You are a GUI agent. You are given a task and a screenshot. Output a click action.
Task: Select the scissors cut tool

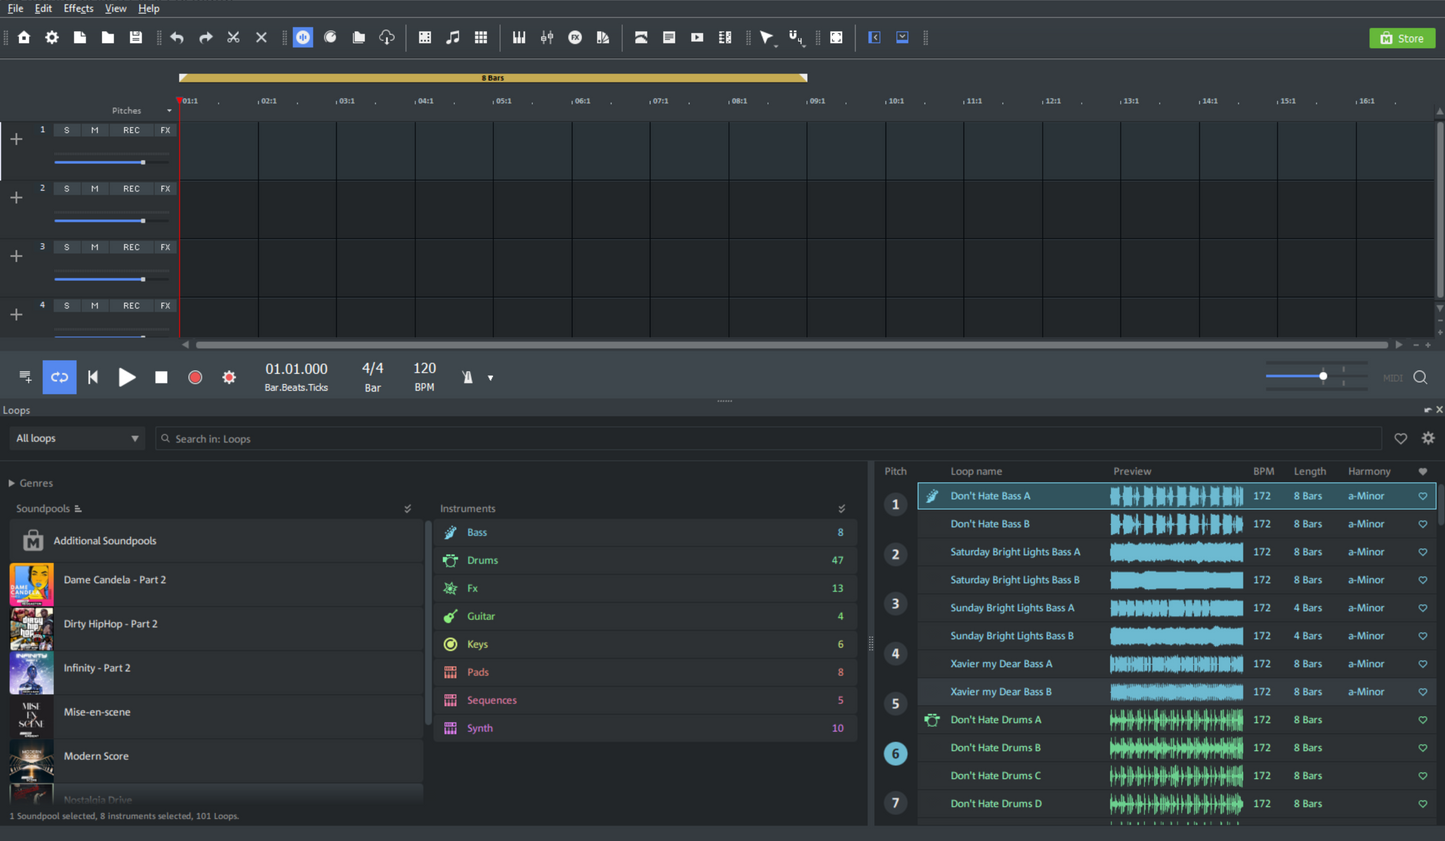pos(233,37)
